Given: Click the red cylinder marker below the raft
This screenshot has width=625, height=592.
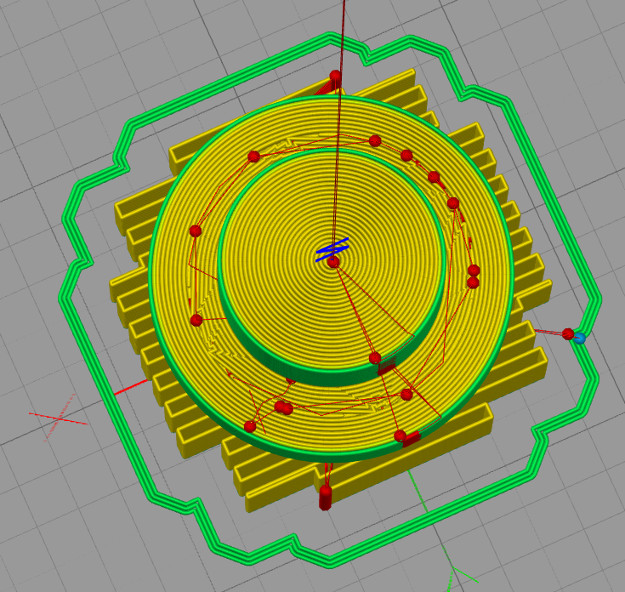Looking at the screenshot, I should pos(325,497).
